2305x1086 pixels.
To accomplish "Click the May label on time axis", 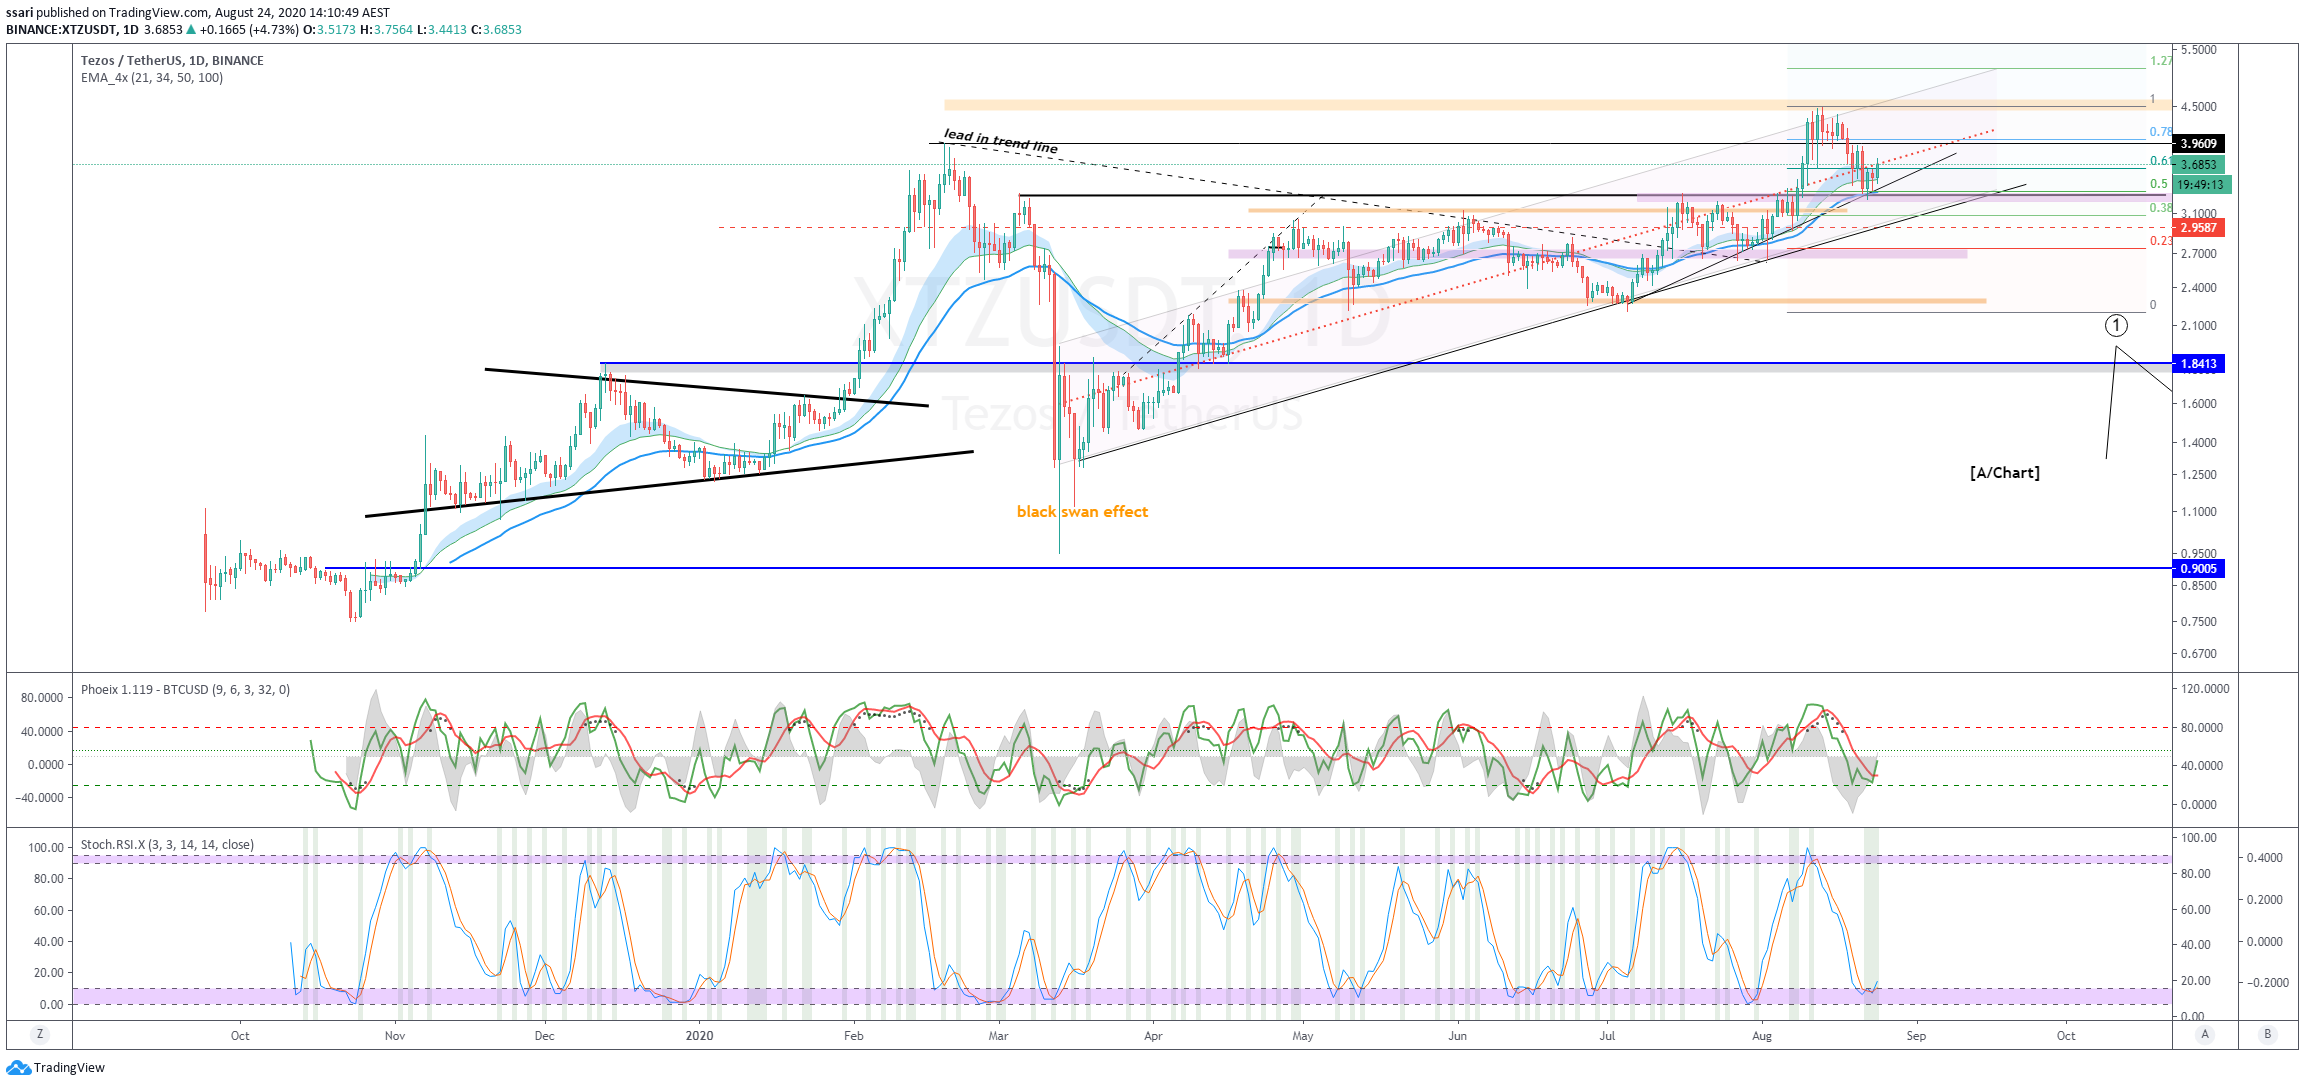I will click(x=1303, y=1036).
